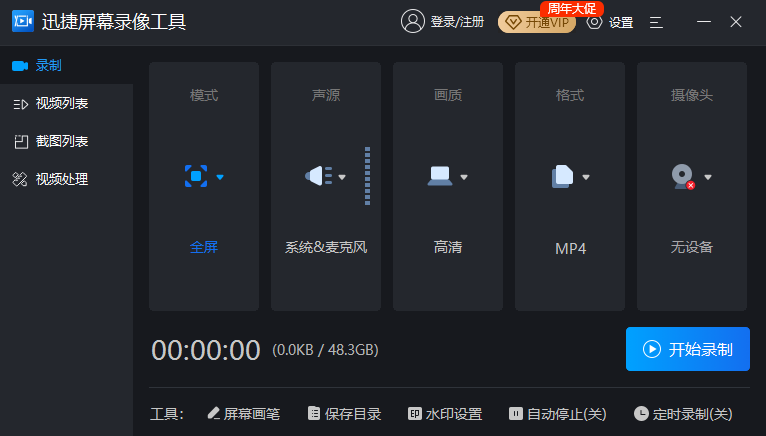This screenshot has height=436, width=766.
Task: Open the 屏幕画笔 tool
Action: pos(243,414)
